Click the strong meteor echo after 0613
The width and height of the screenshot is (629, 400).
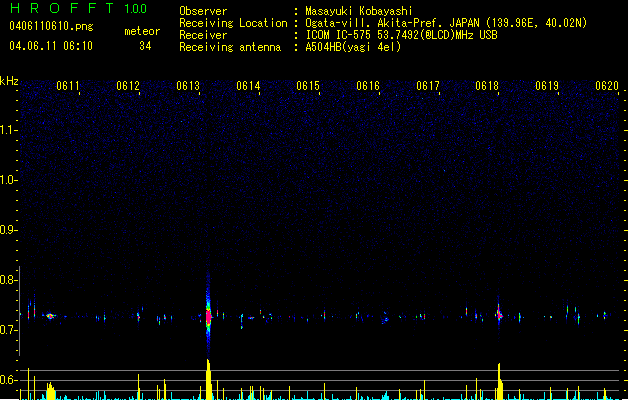[x=208, y=316]
